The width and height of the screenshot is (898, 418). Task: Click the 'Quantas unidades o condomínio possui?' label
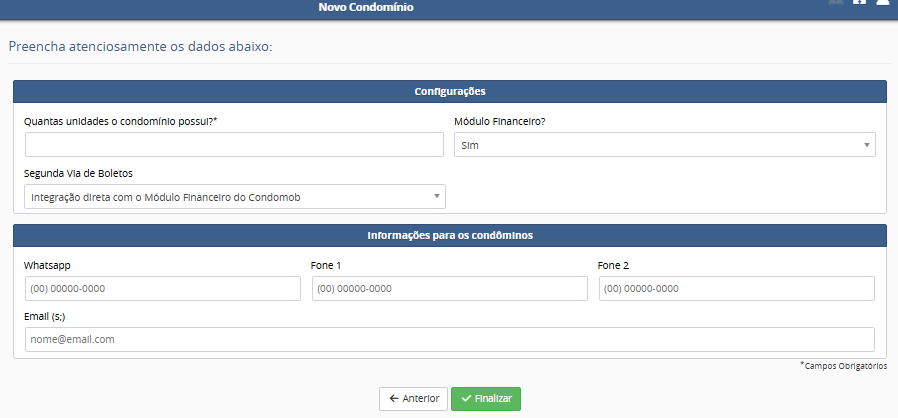tap(121, 122)
